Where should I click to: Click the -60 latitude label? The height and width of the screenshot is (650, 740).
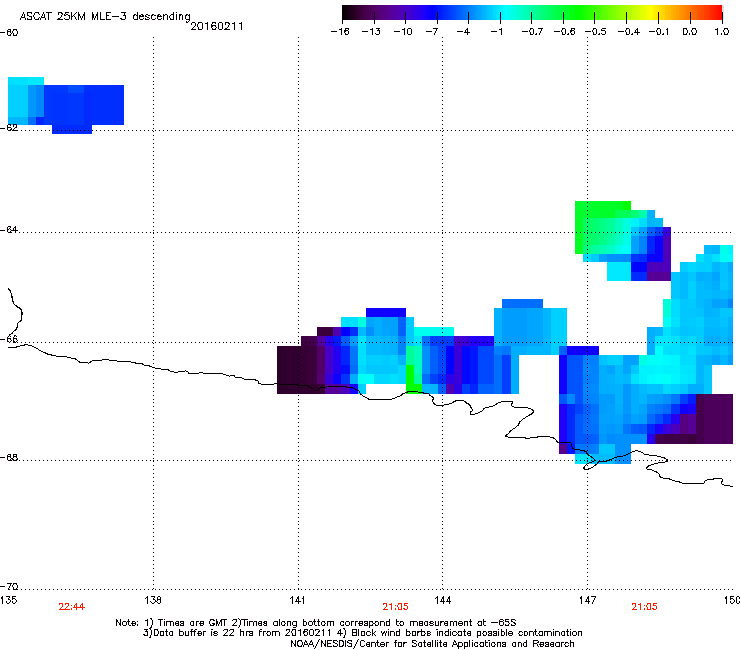[9, 33]
